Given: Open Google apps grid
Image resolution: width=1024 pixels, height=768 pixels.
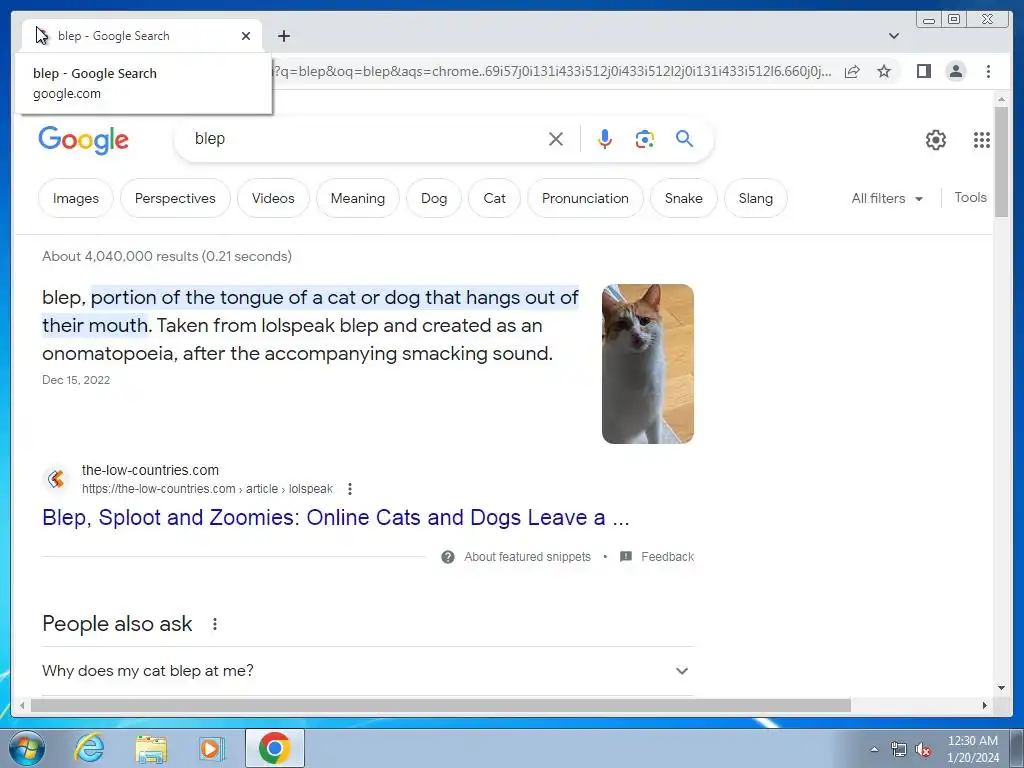Looking at the screenshot, I should (x=982, y=140).
